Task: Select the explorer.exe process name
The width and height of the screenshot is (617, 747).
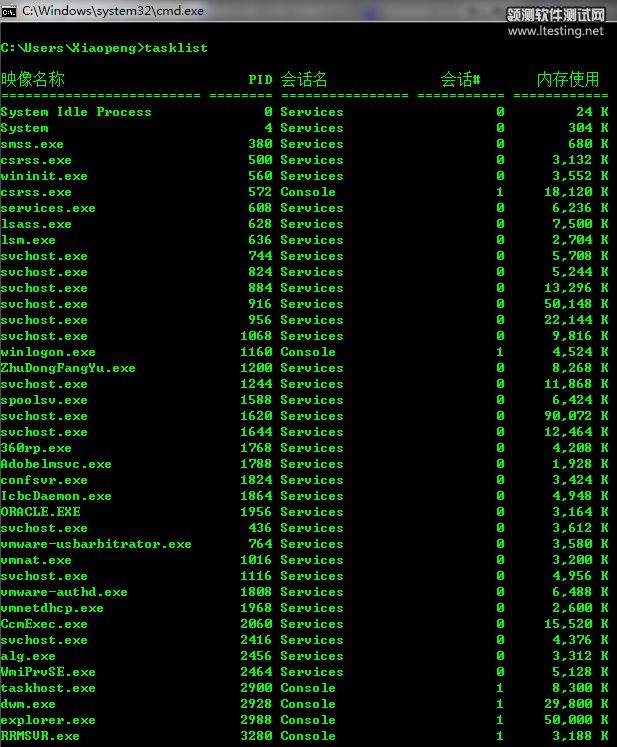Action: click(x=48, y=720)
